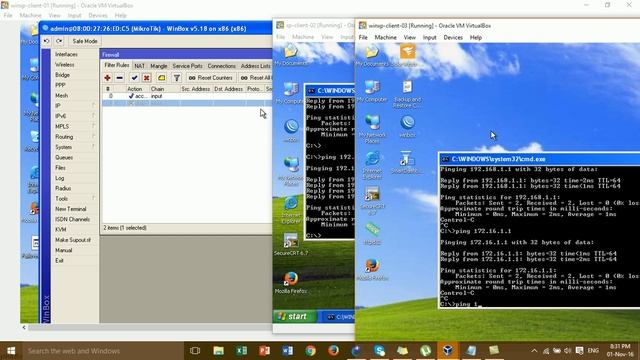This screenshot has width=640, height=360.
Task: Click the redo arrow in WinBox toolbar
Action: tap(59, 41)
